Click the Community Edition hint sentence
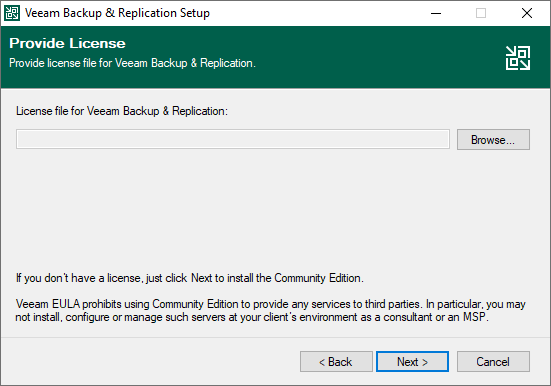 point(190,278)
